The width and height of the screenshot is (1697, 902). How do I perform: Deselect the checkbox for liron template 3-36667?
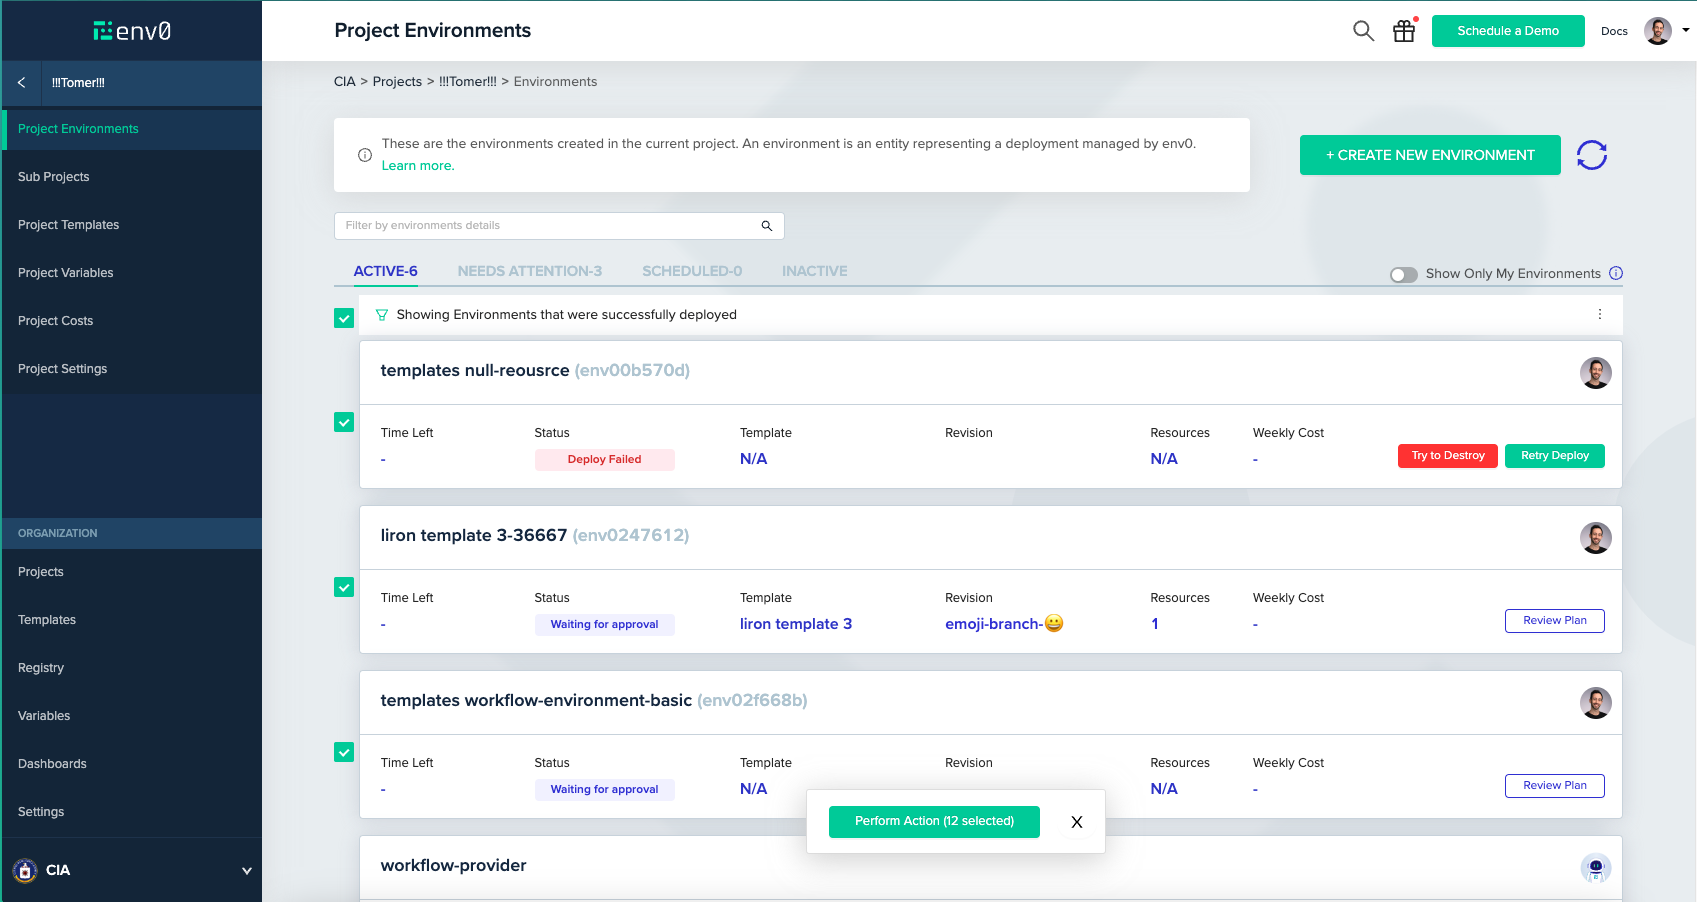(x=344, y=587)
